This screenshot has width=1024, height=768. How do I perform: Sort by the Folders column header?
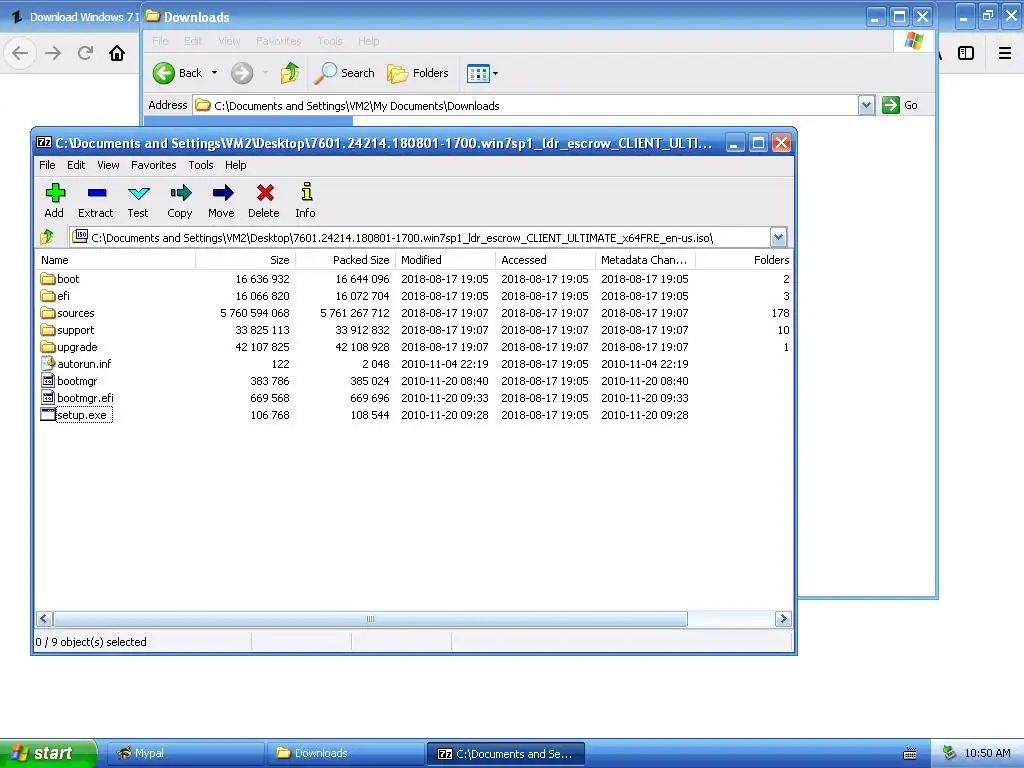(744, 260)
